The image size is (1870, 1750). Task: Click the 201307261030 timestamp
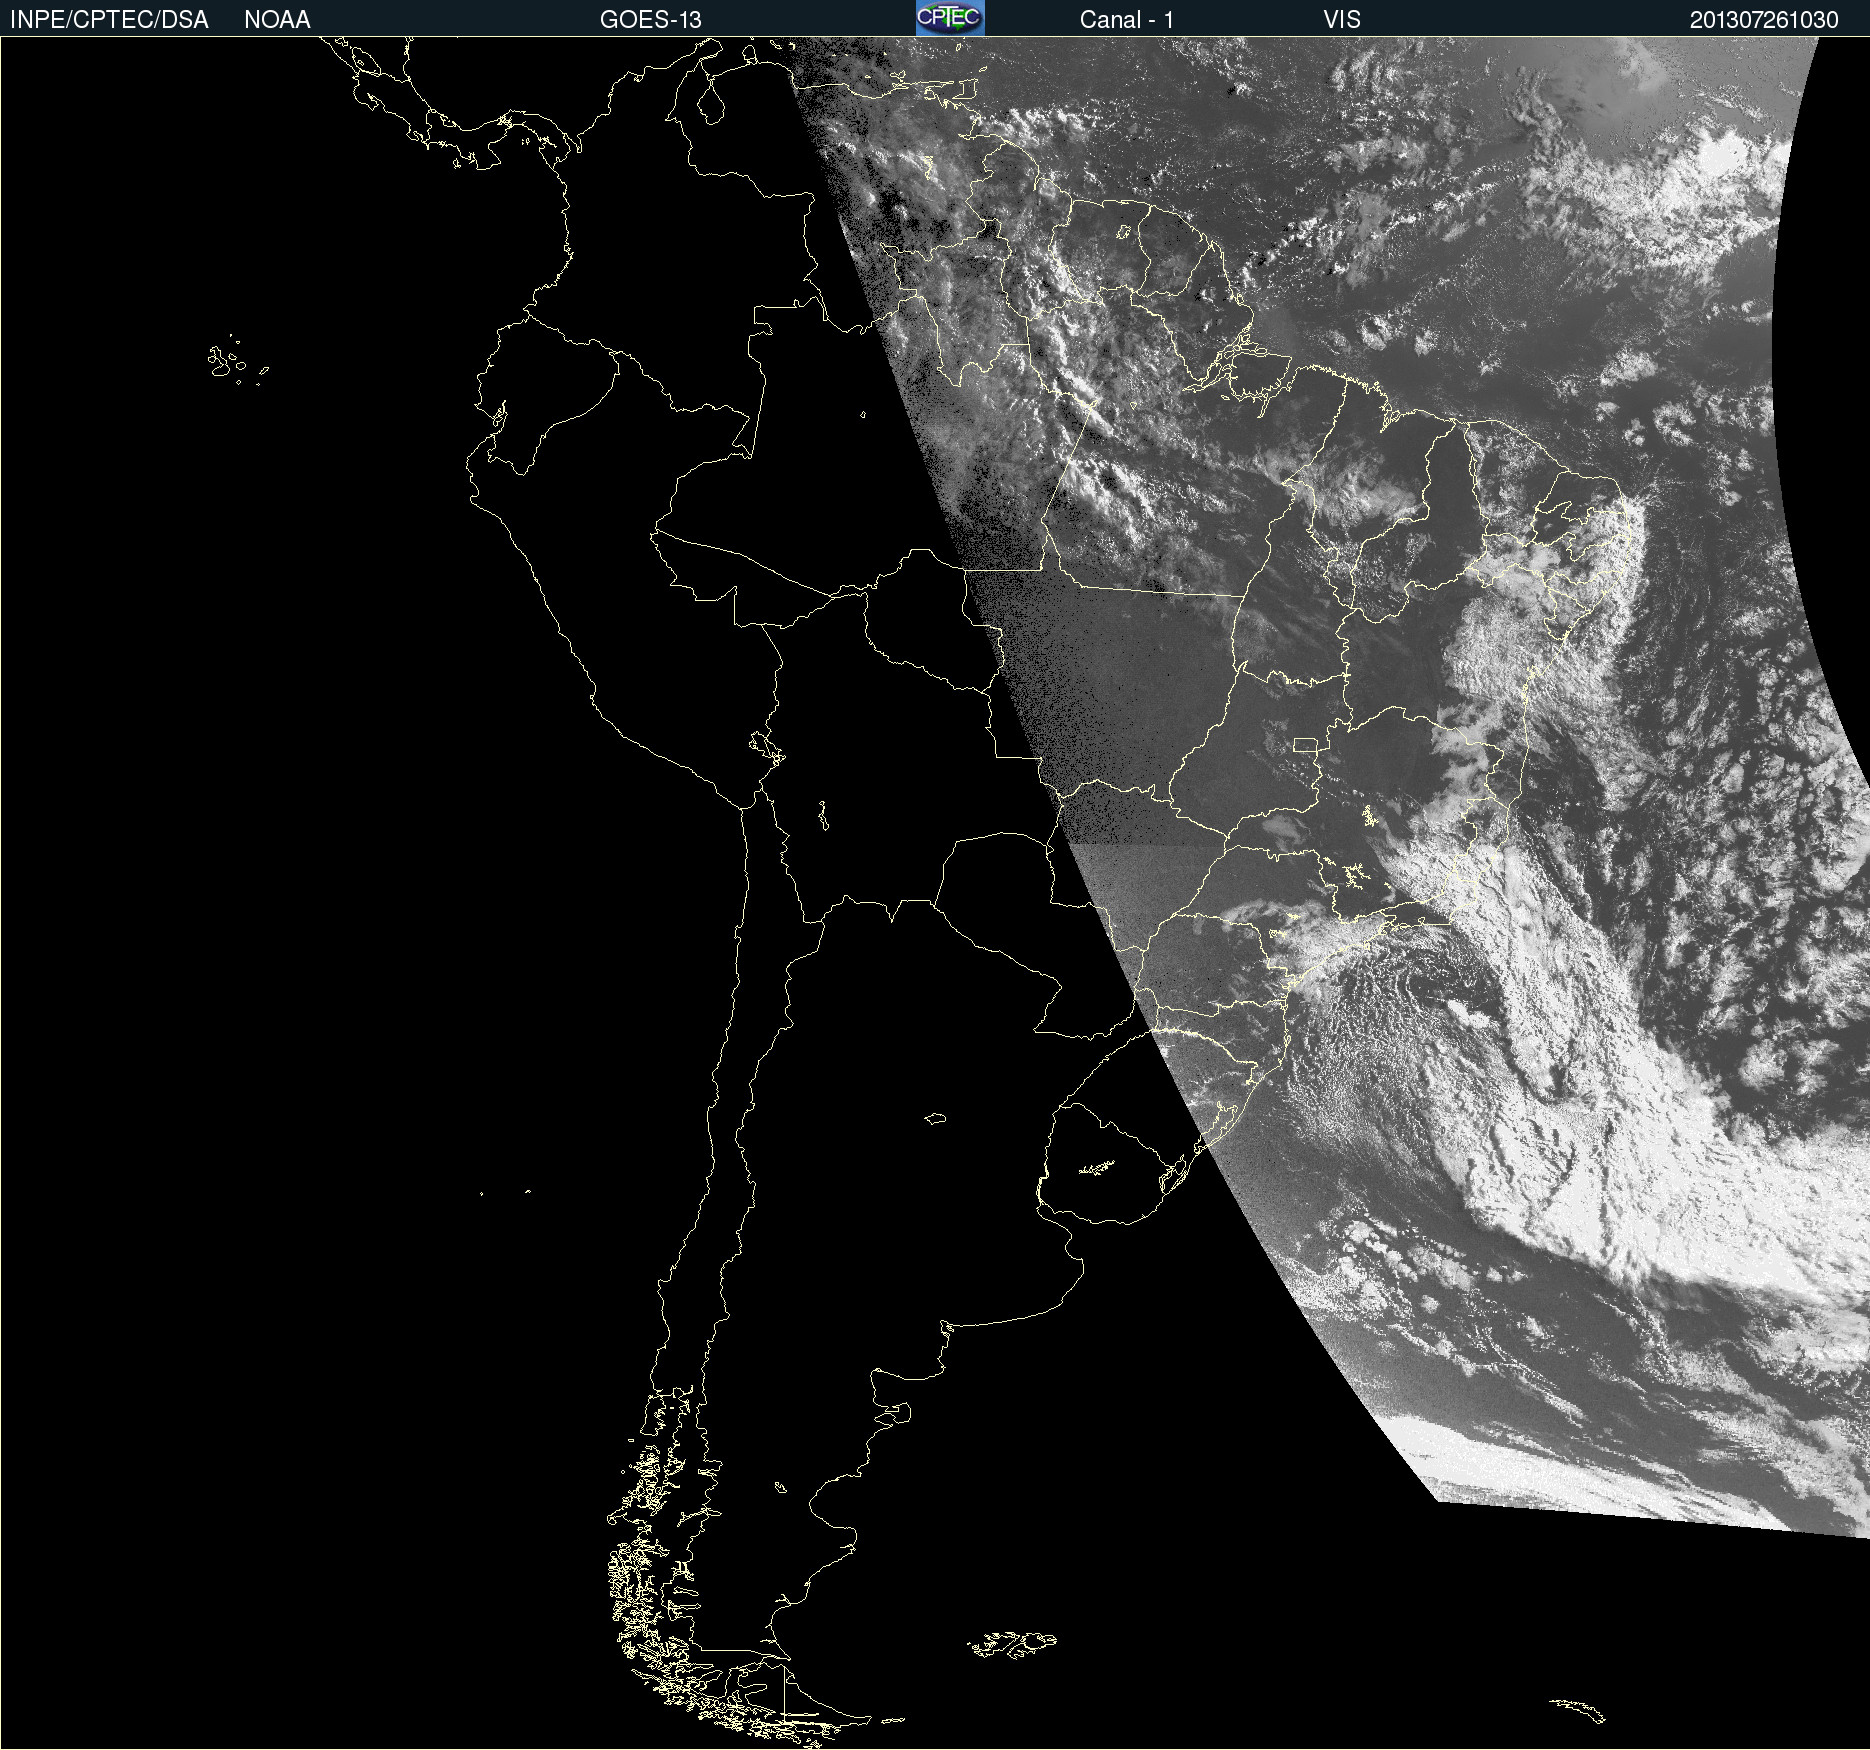click(1764, 20)
